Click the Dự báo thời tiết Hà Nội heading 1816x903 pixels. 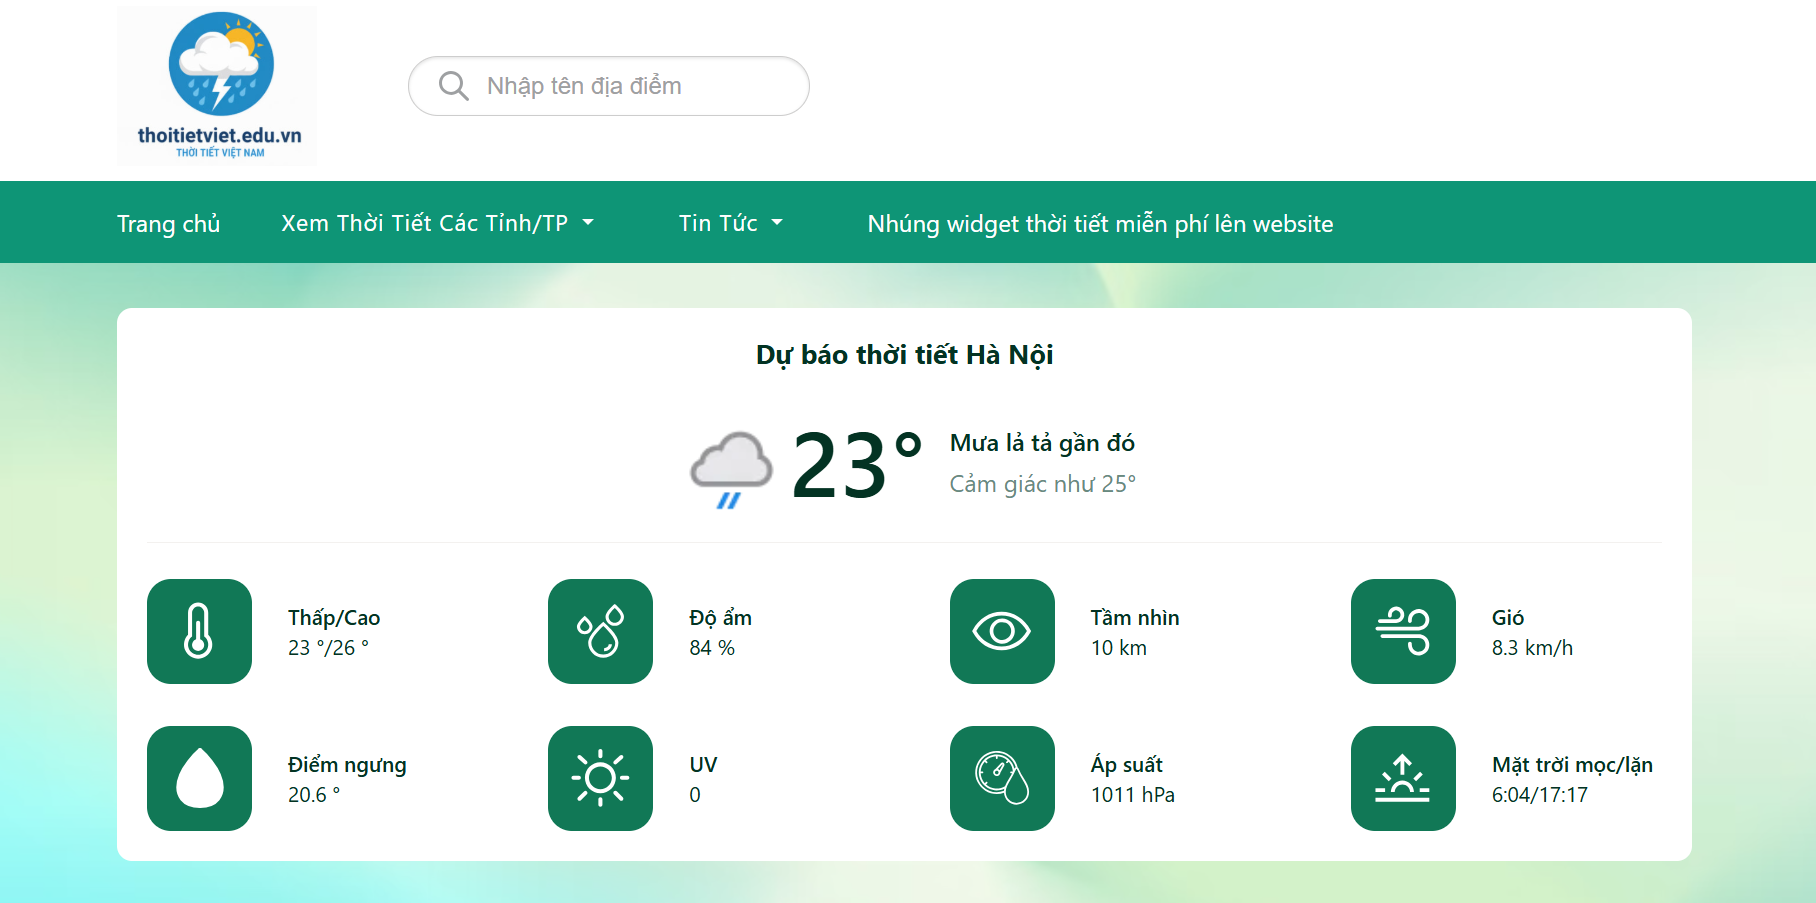pyautogui.click(x=904, y=355)
